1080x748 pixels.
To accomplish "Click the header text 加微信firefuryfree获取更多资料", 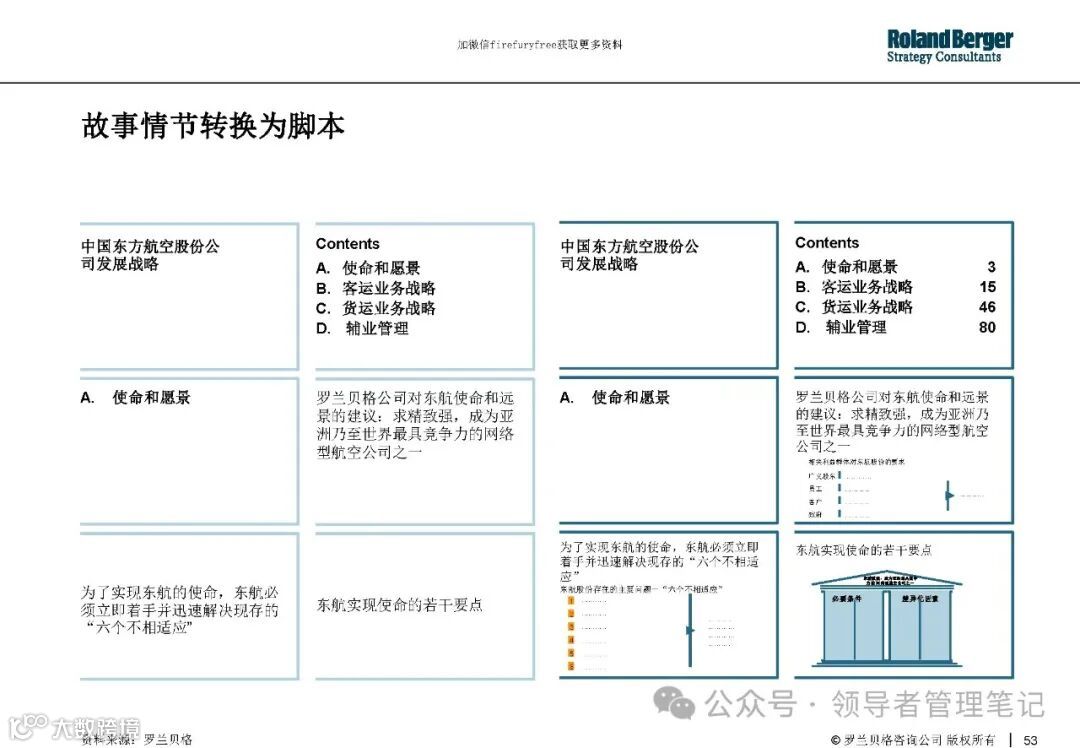I will coord(539,45).
